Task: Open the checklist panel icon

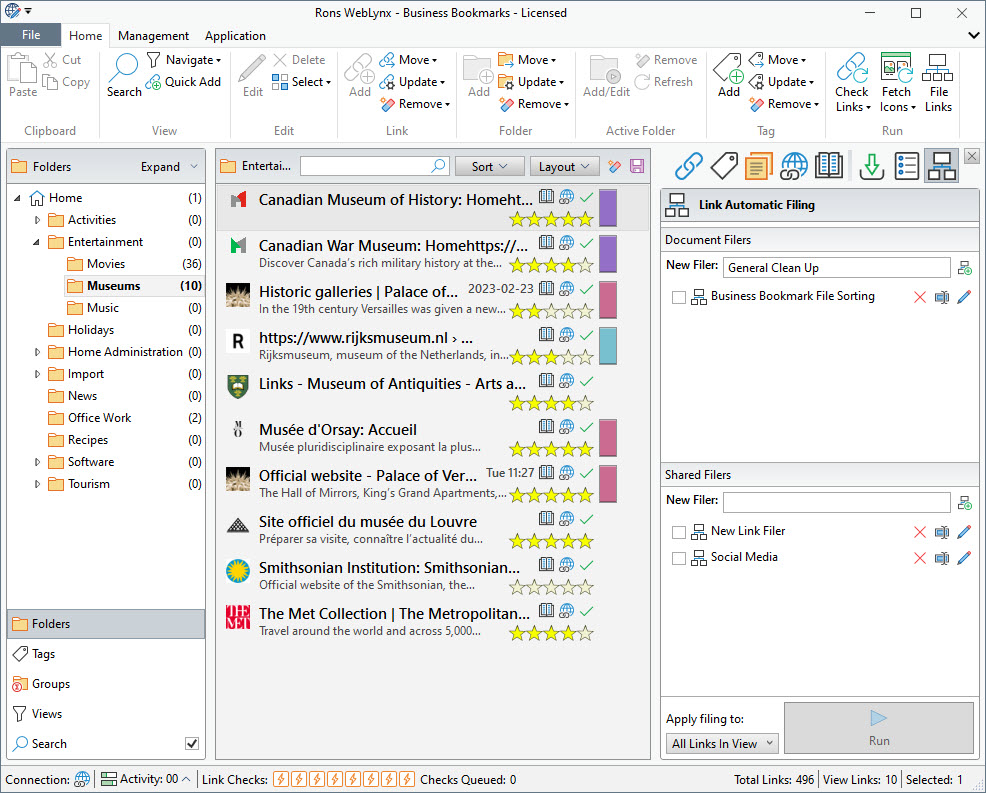Action: point(907,167)
